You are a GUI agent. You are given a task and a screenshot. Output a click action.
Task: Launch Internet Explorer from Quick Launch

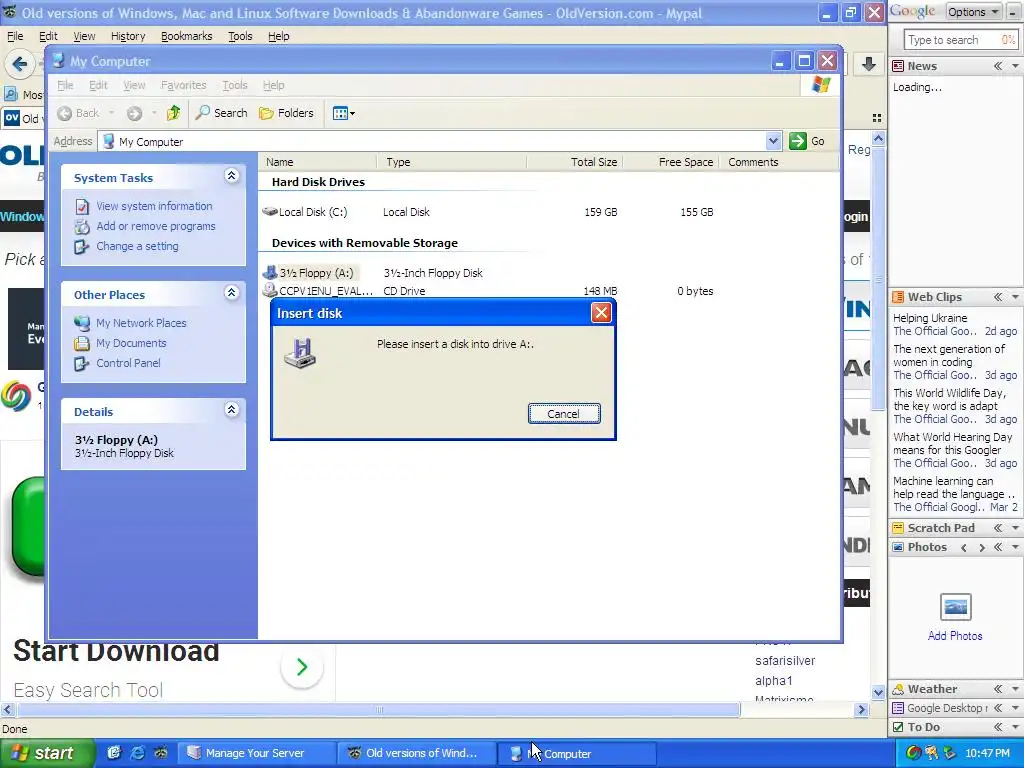click(138, 753)
